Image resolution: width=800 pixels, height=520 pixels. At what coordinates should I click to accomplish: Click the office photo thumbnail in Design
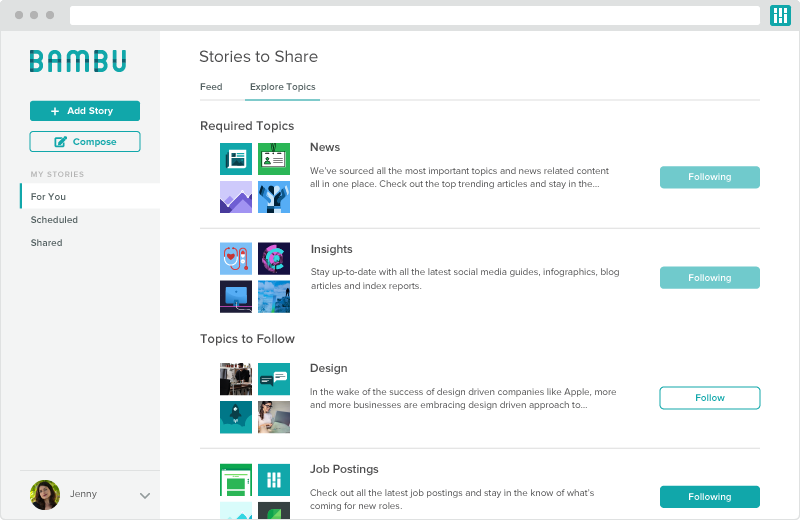pyautogui.click(x=236, y=379)
